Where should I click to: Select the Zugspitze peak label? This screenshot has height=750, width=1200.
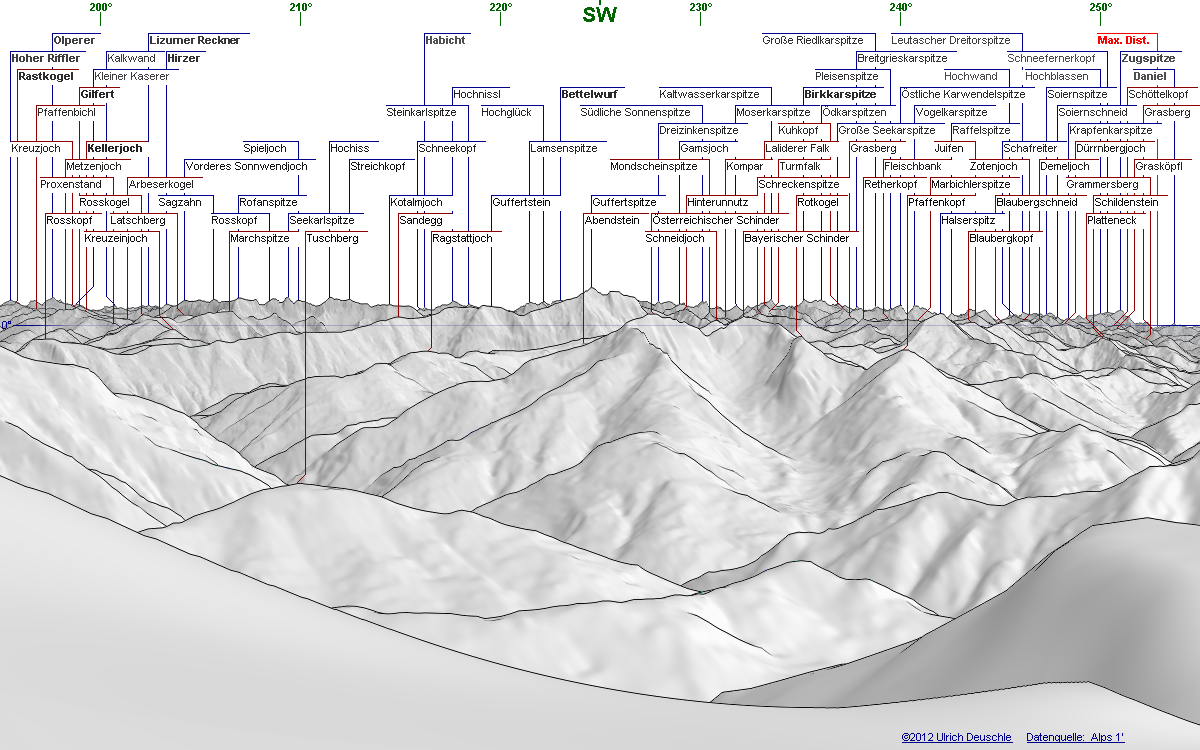[x=1148, y=58]
